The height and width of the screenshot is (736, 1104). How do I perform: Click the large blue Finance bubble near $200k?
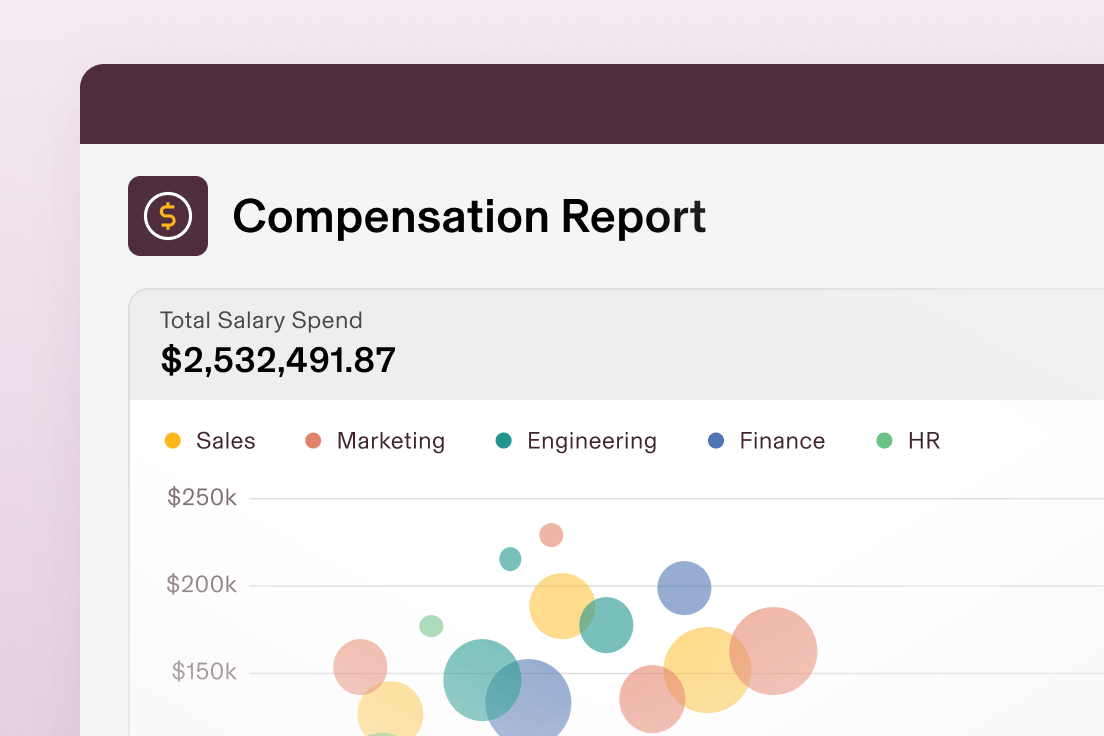pyautogui.click(x=684, y=588)
